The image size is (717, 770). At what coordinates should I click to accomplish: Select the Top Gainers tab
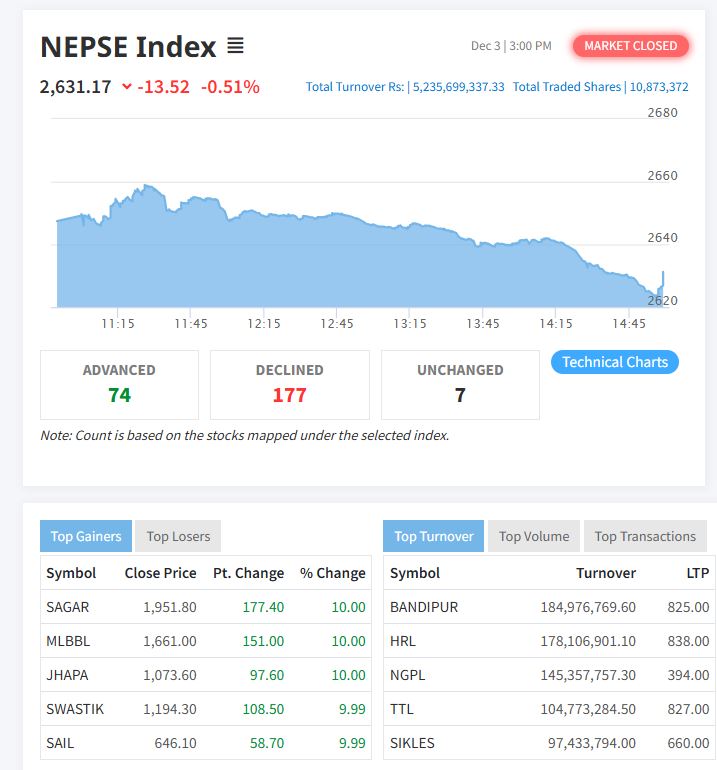point(86,536)
